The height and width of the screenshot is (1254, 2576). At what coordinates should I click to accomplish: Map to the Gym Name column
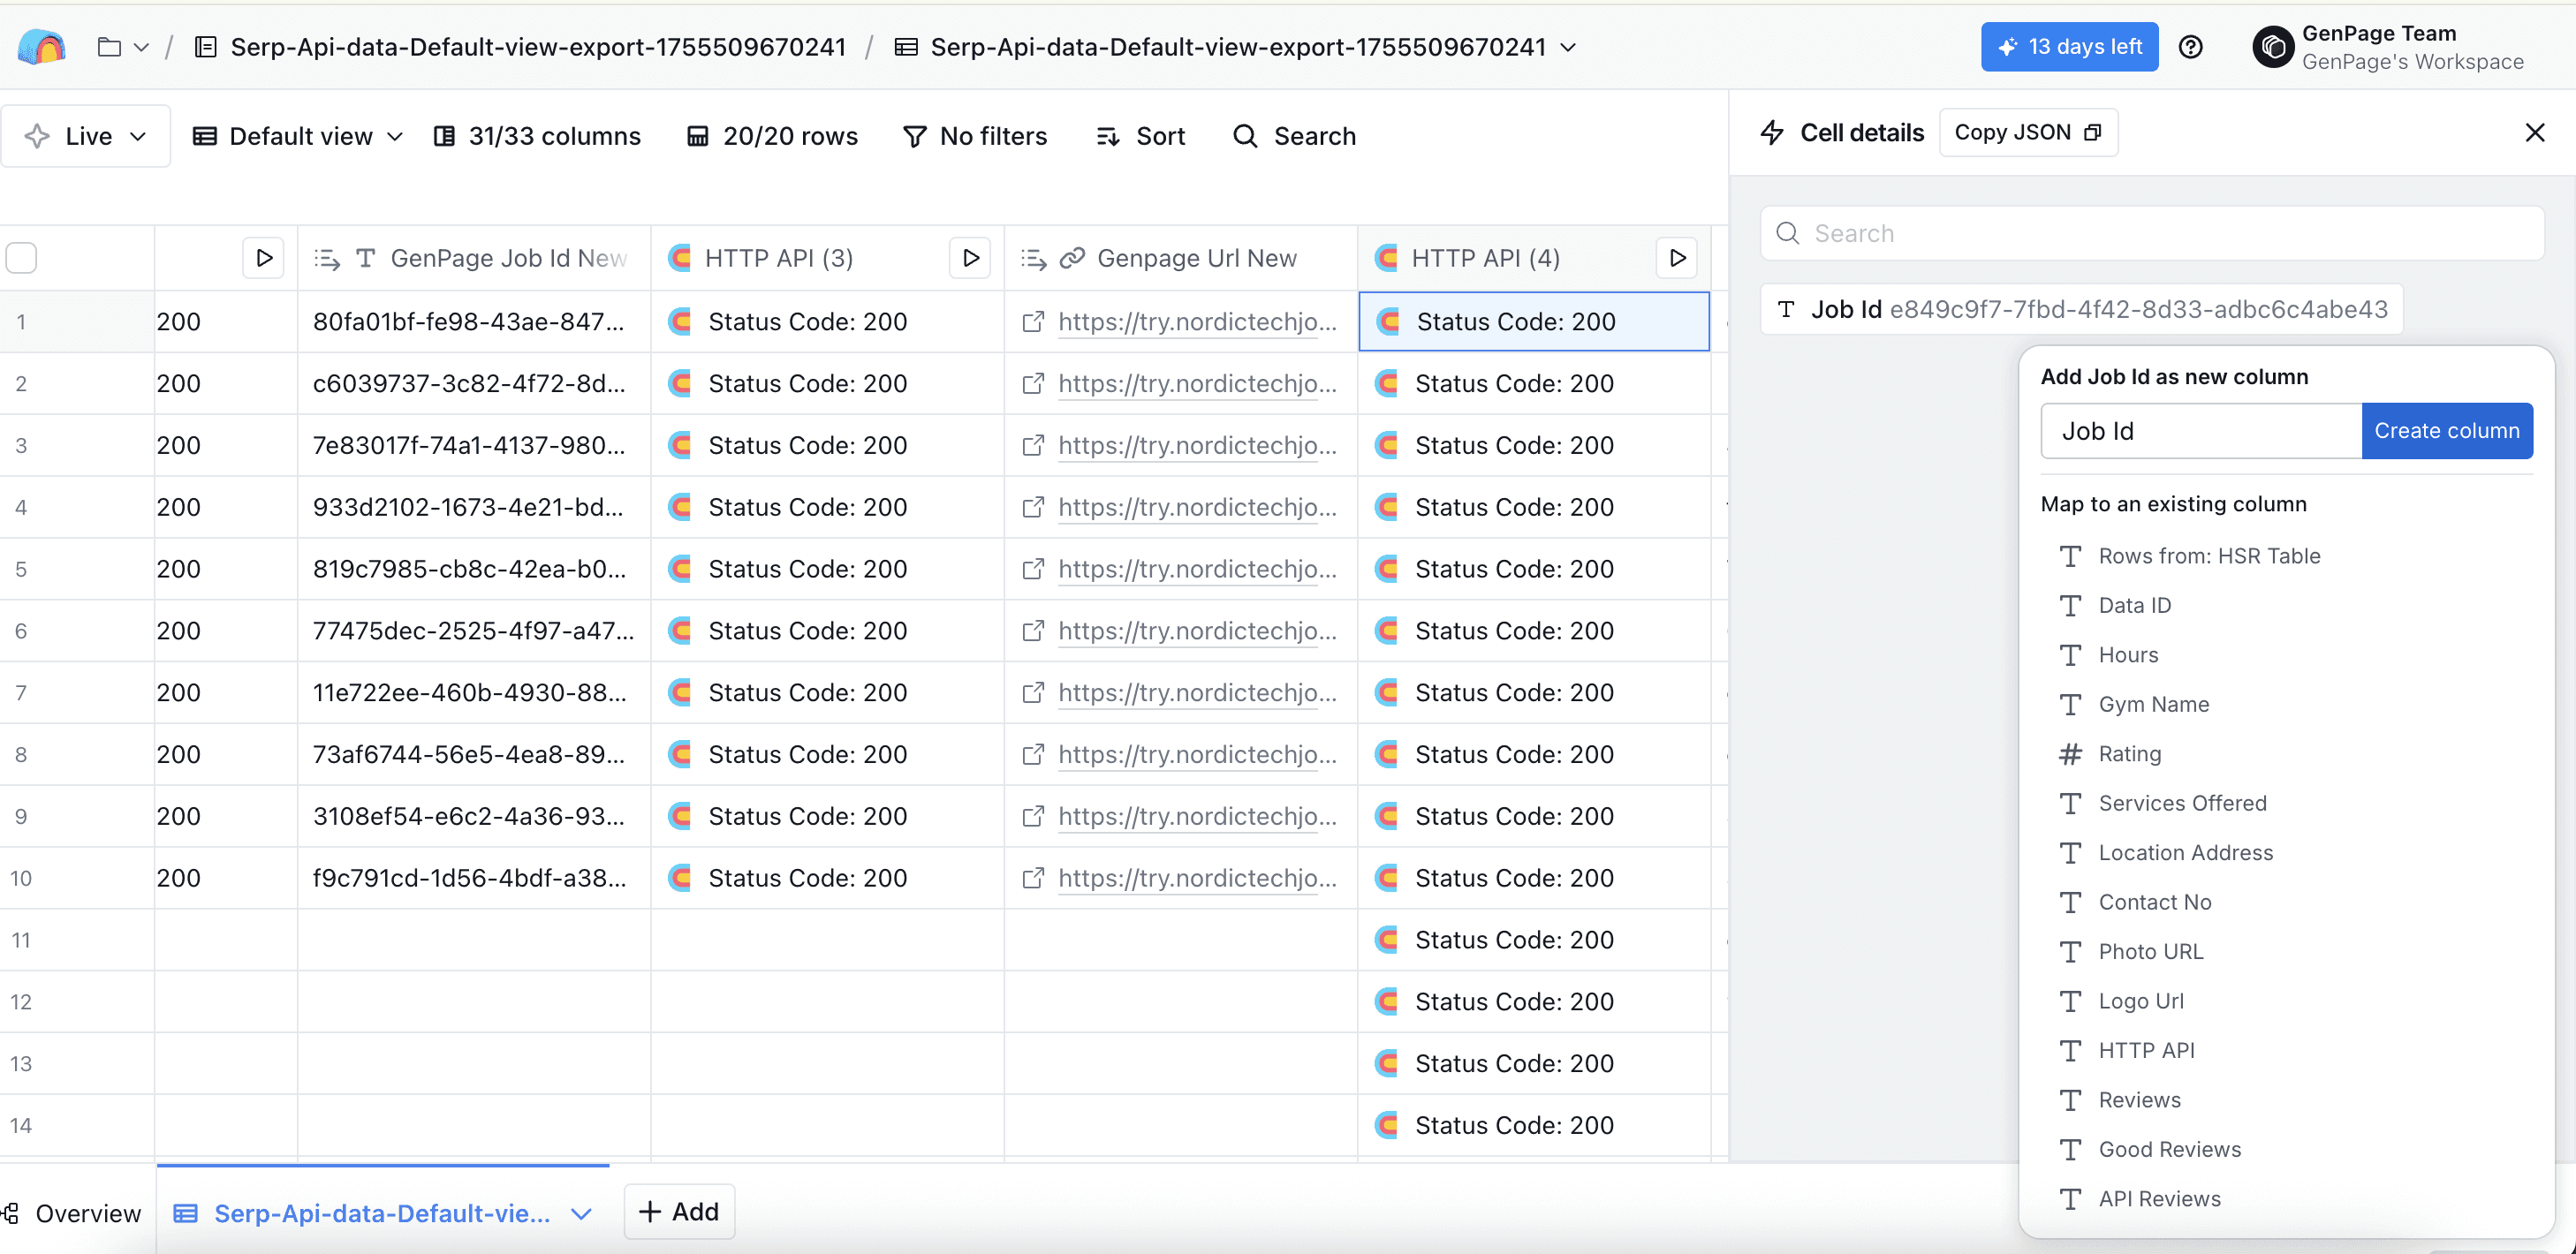(x=2153, y=704)
